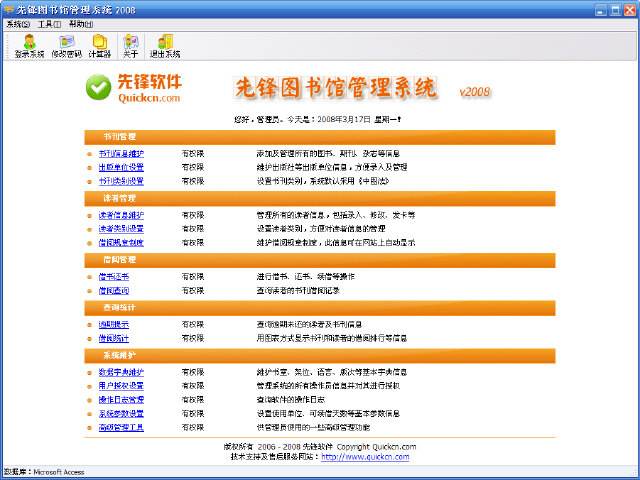Click the Quickcn.com text under the logo

[x=149, y=98]
